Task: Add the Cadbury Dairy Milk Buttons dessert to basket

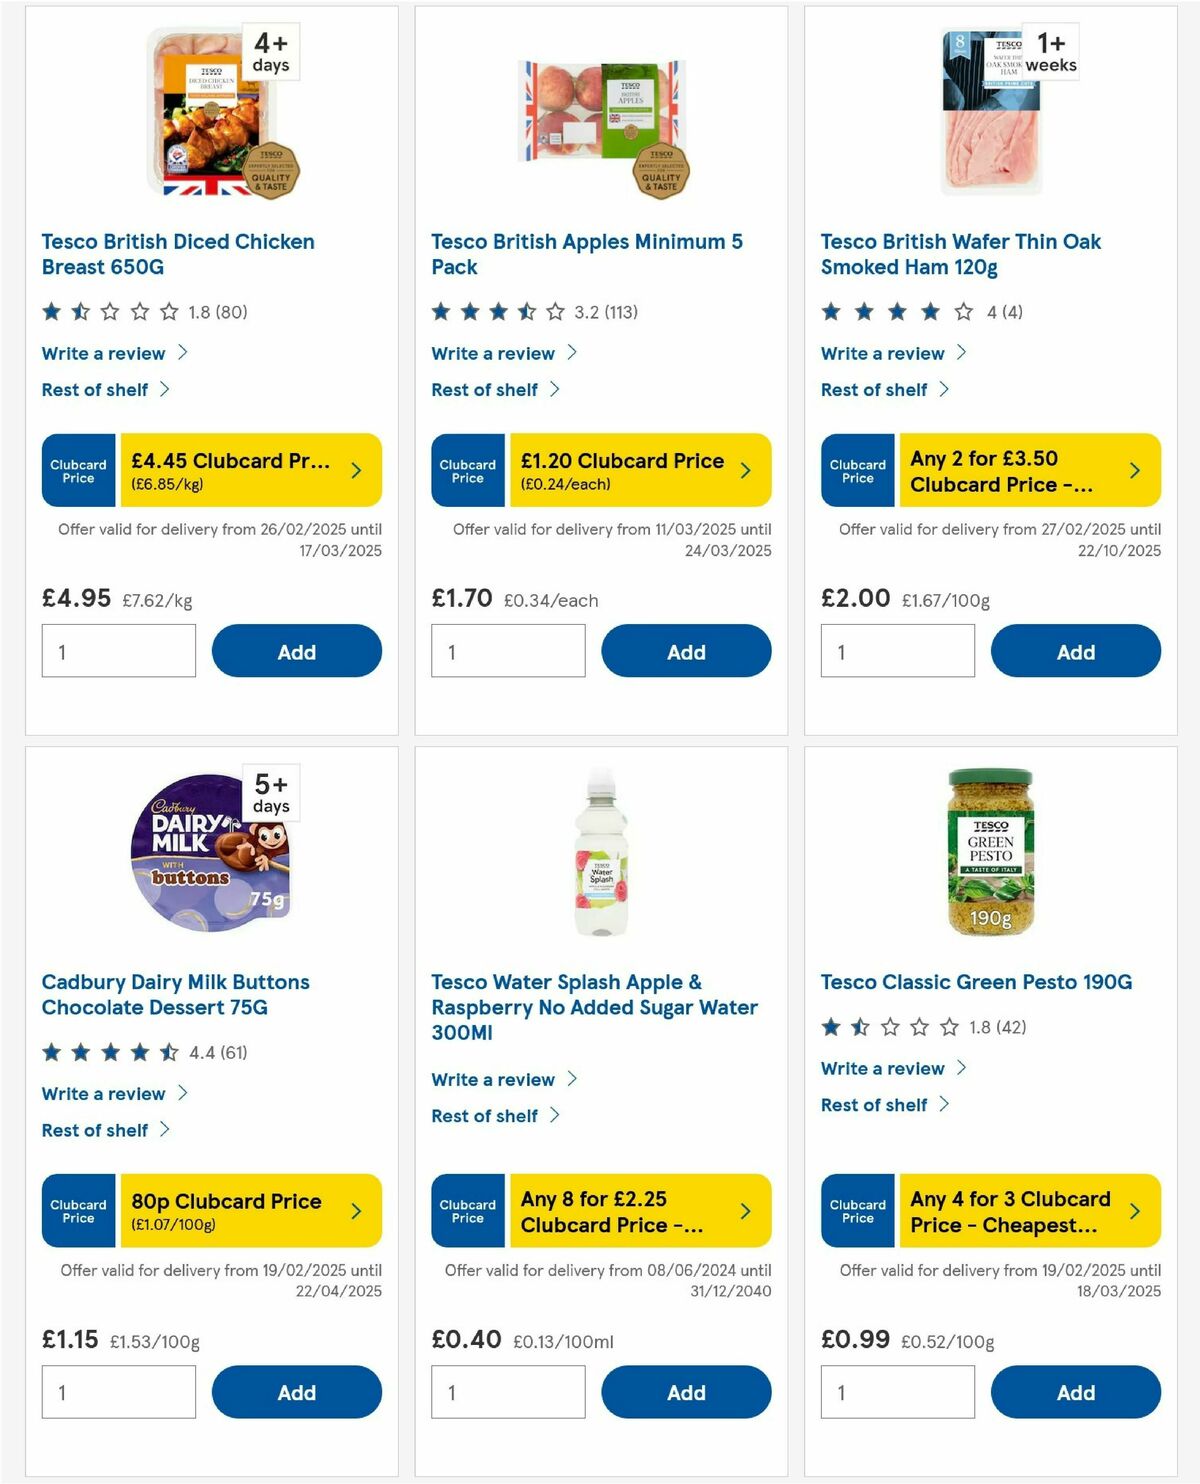Action: click(x=296, y=1391)
